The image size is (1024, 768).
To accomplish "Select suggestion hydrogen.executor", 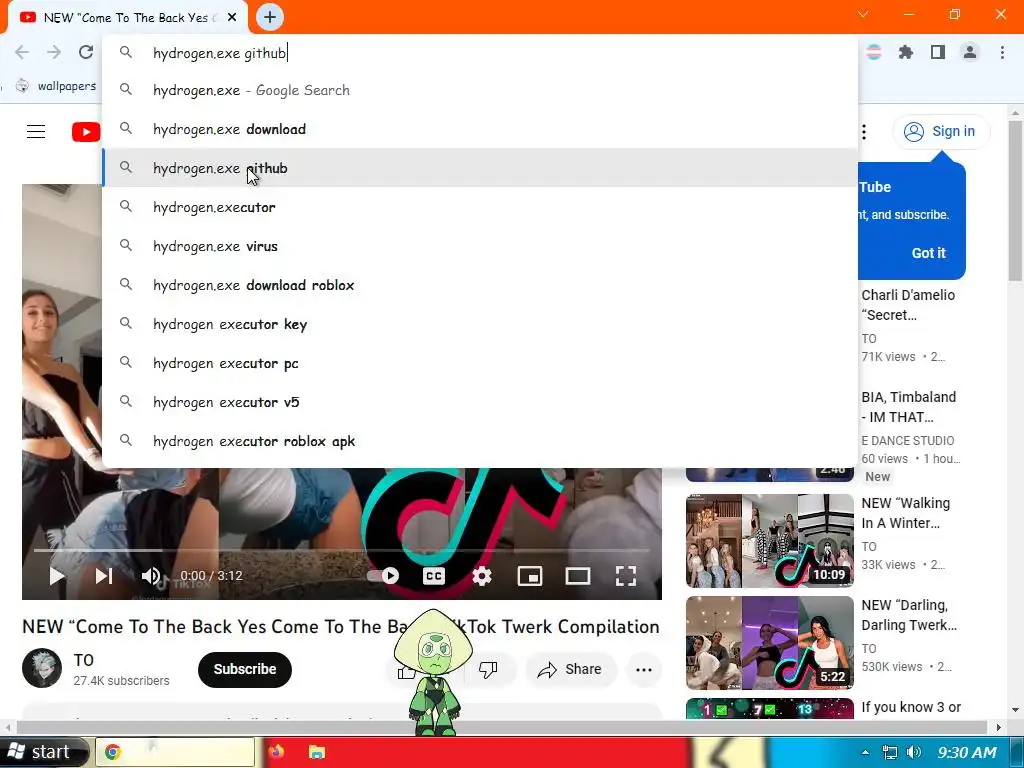I will click(x=480, y=207).
